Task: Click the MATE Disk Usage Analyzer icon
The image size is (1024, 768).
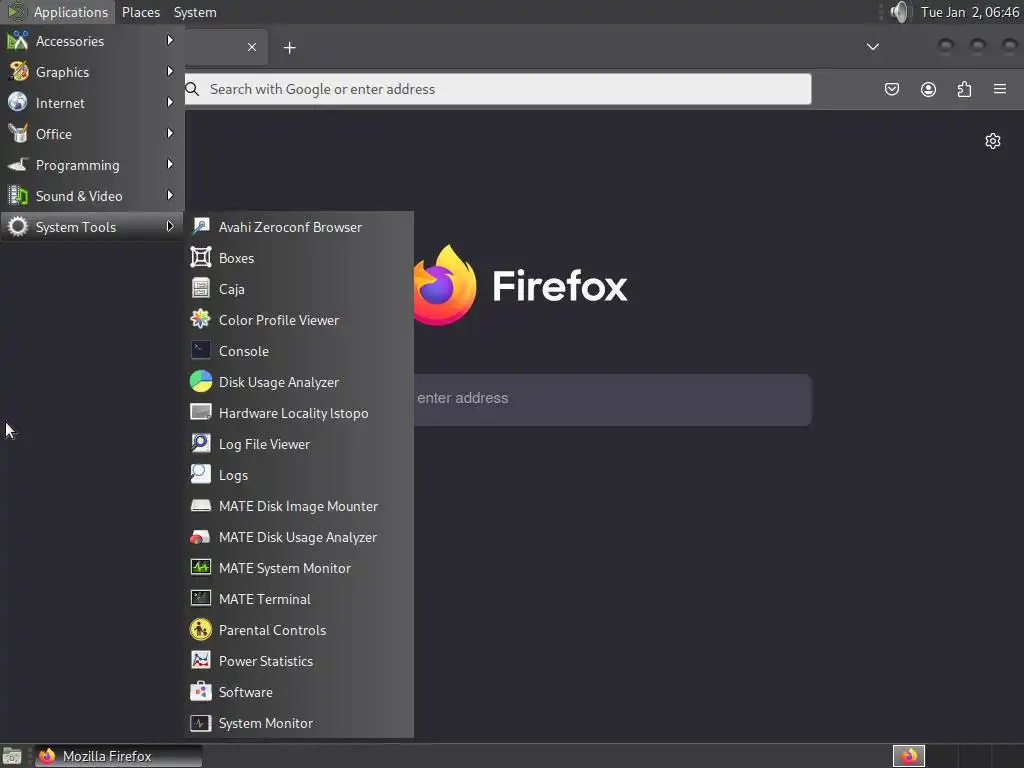Action: tap(200, 536)
